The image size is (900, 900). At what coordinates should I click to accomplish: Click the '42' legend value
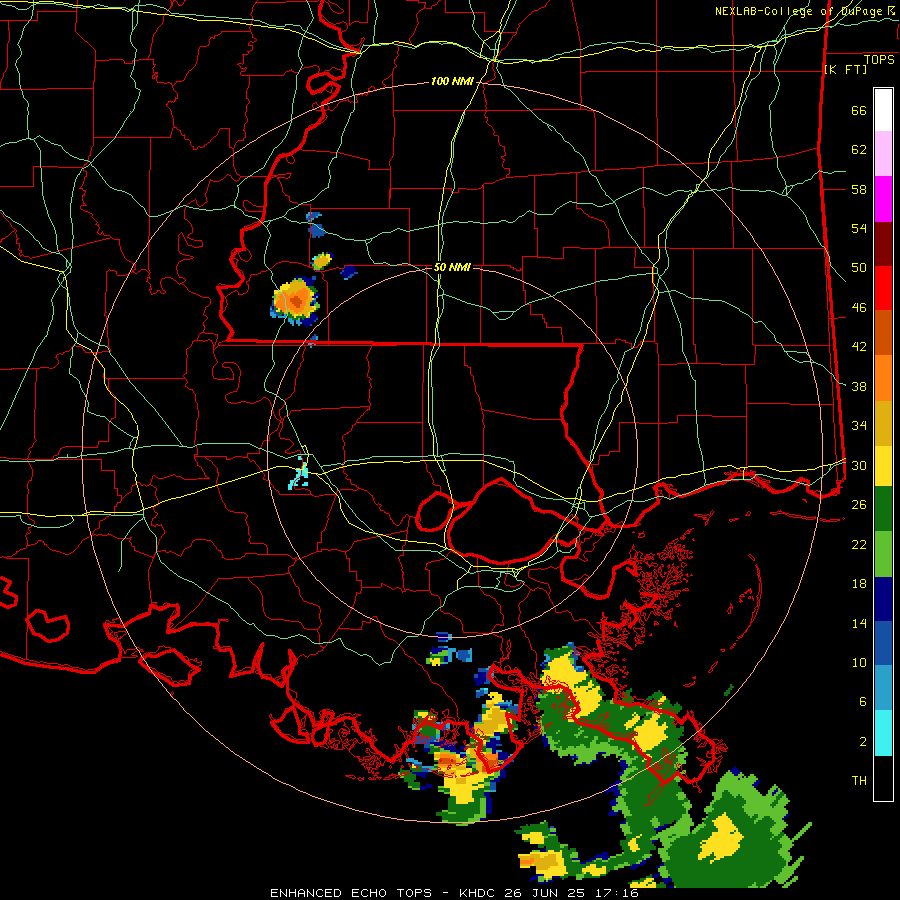click(859, 347)
